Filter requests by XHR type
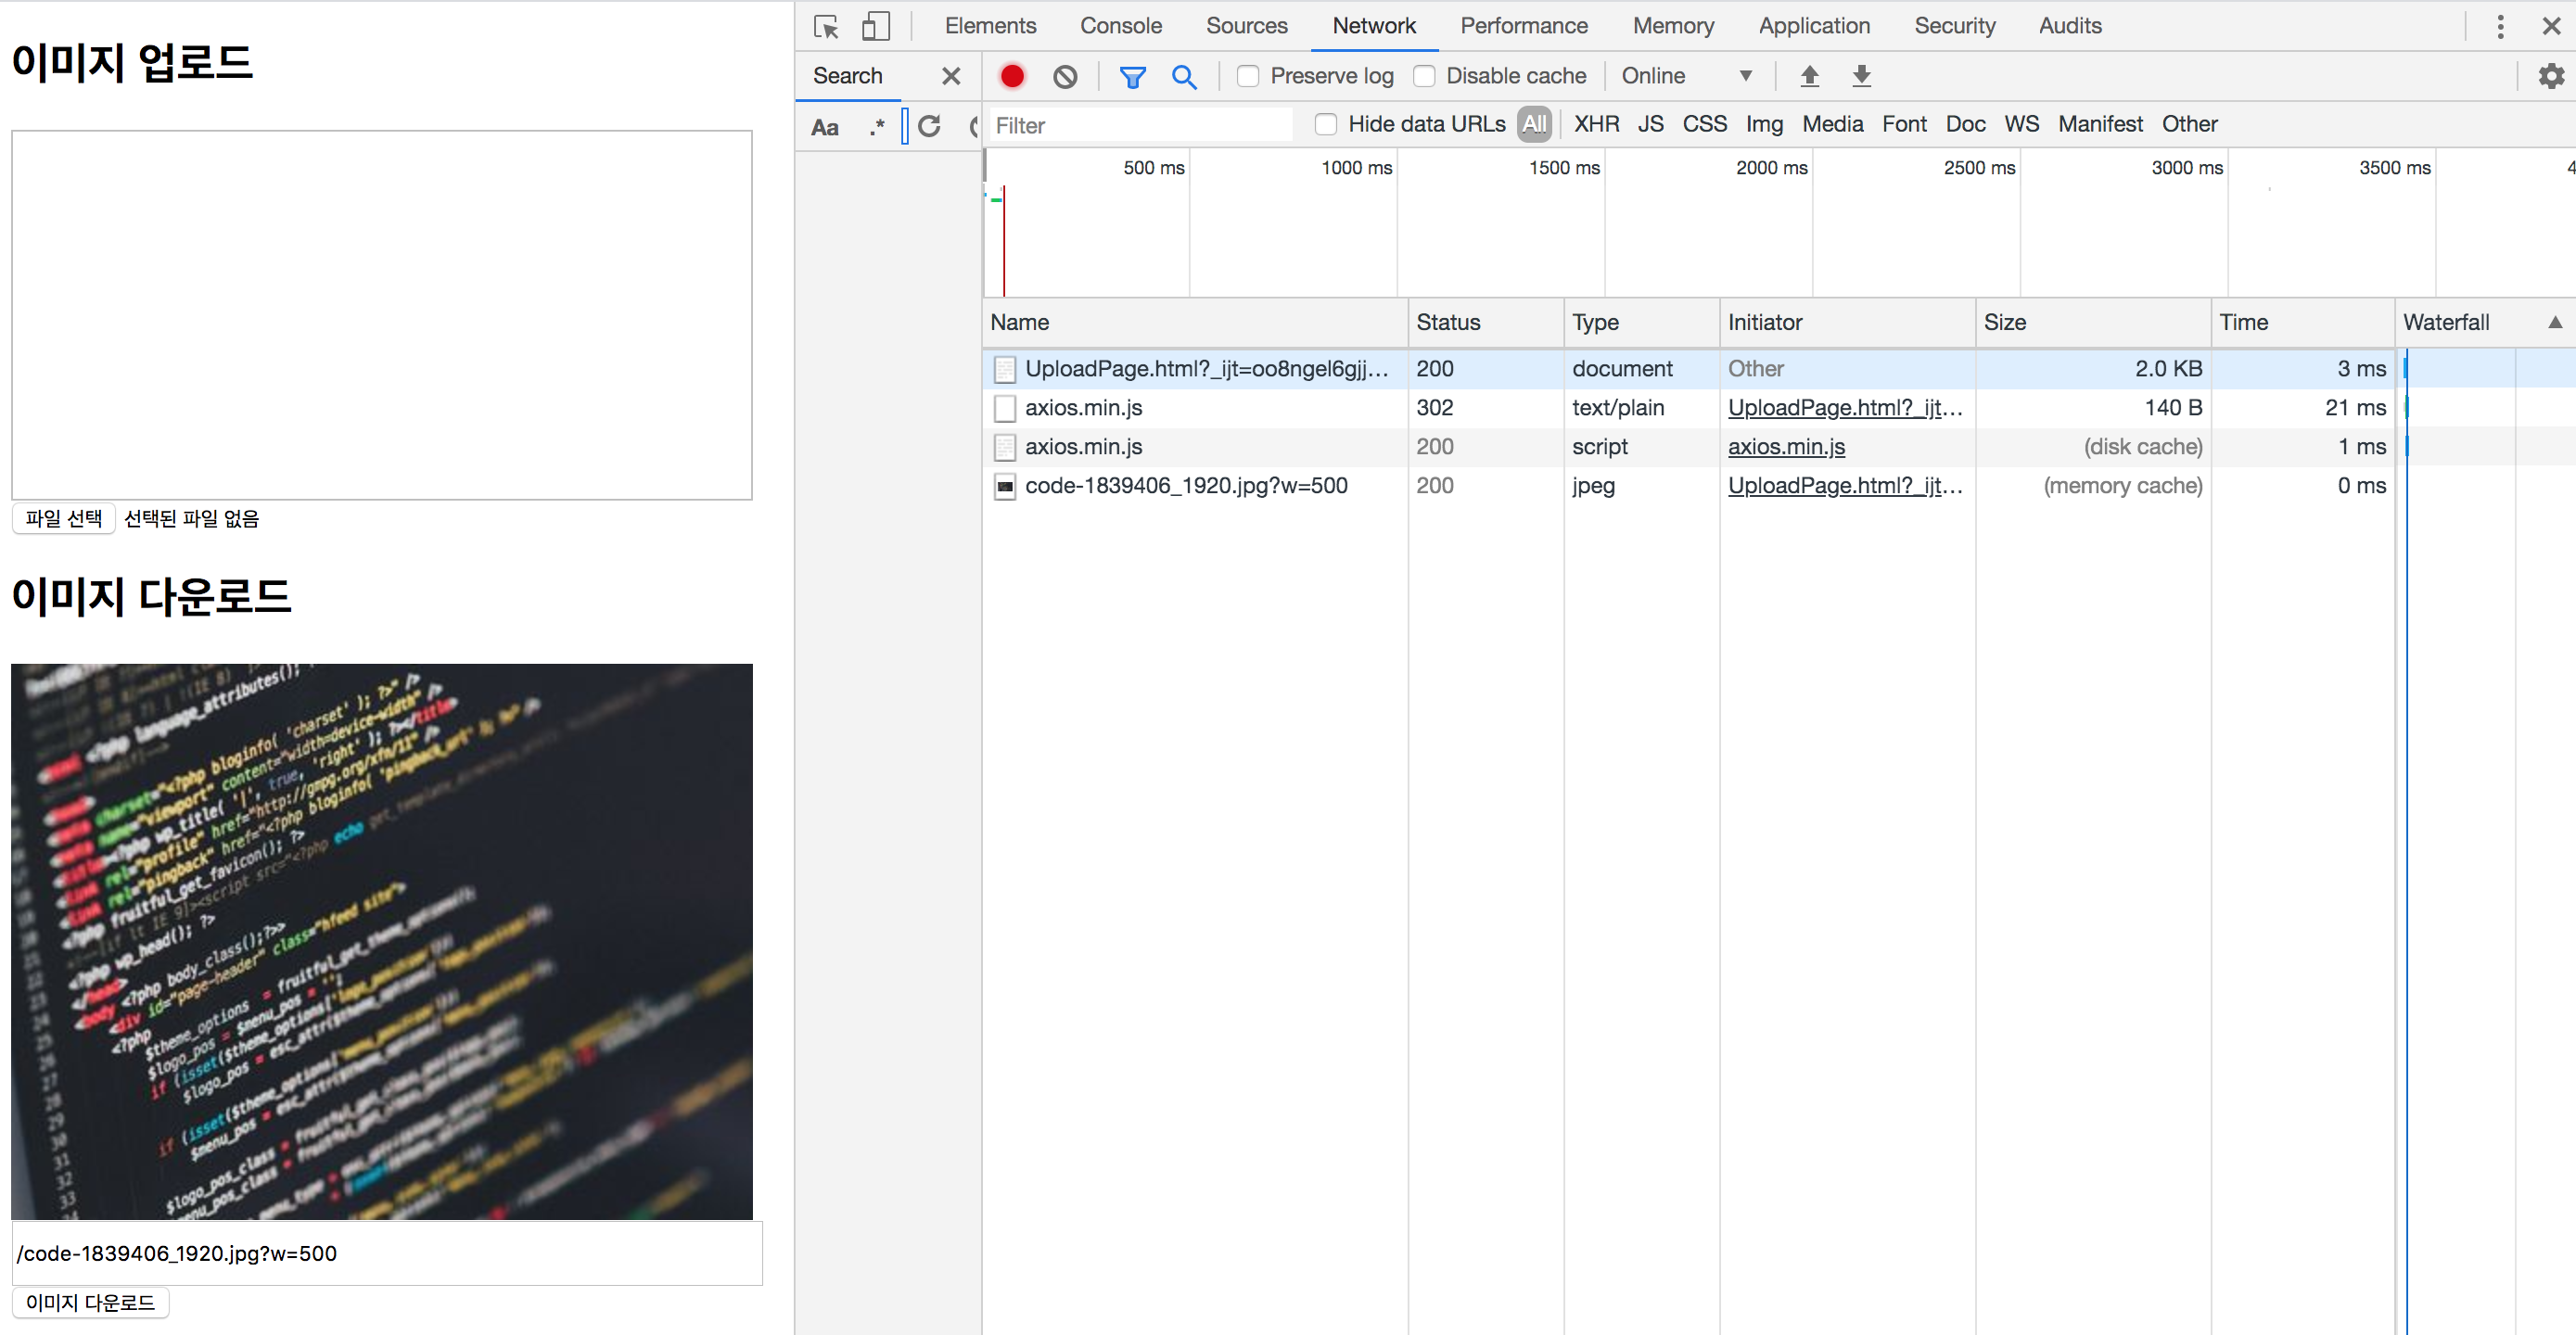Viewport: 2576px width, 1335px height. click(x=1596, y=124)
